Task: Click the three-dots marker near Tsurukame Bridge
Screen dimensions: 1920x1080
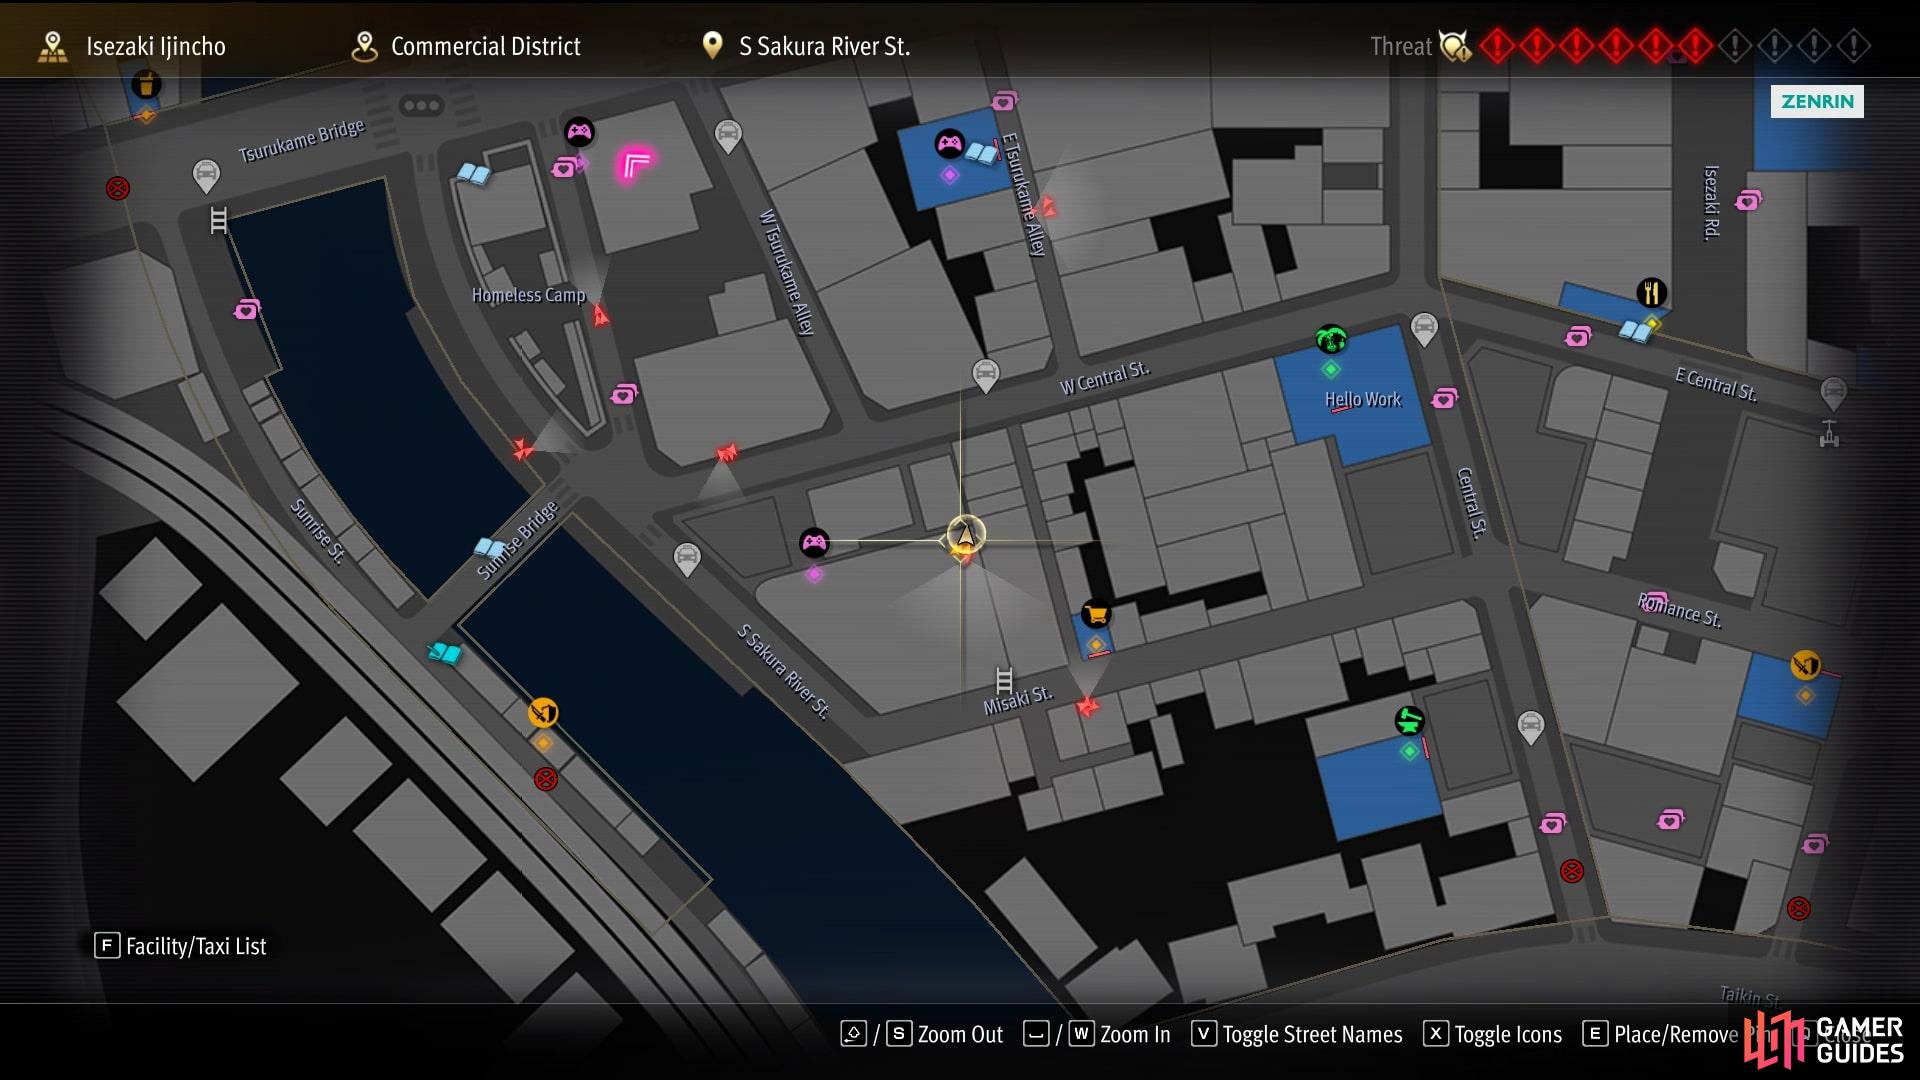Action: tap(421, 105)
